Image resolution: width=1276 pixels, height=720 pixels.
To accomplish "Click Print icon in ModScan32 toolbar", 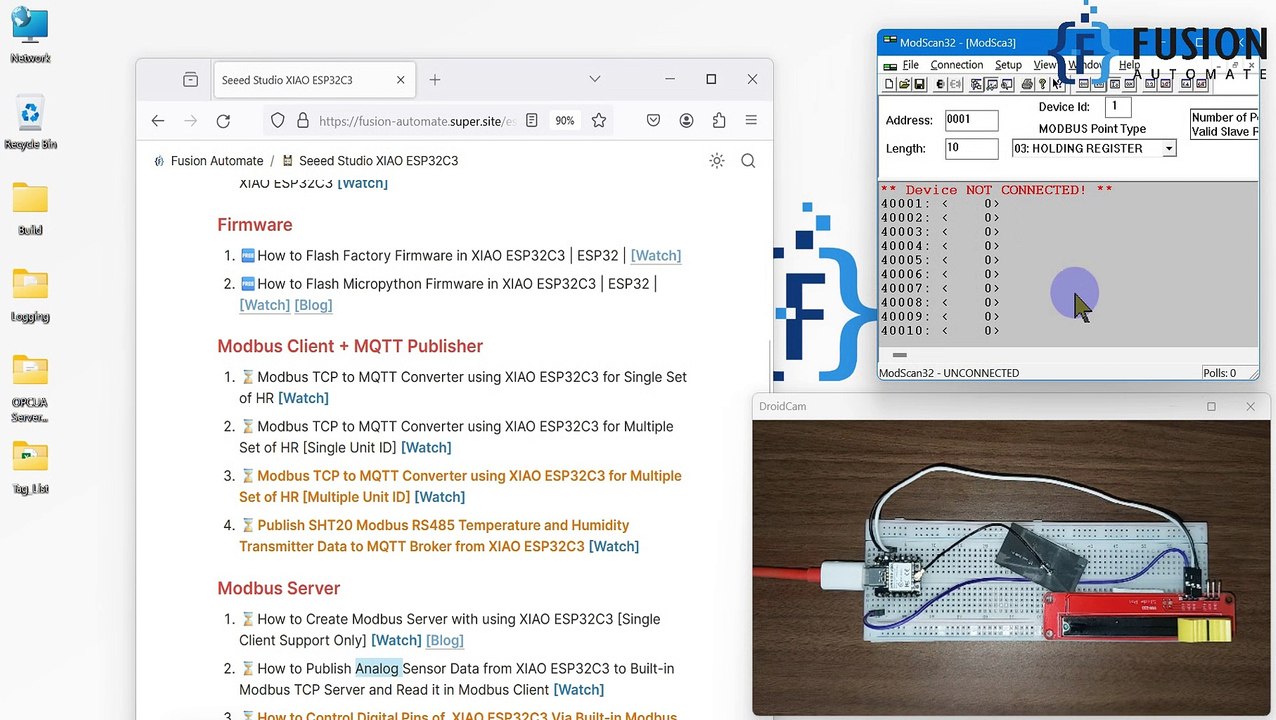I will 1027,84.
